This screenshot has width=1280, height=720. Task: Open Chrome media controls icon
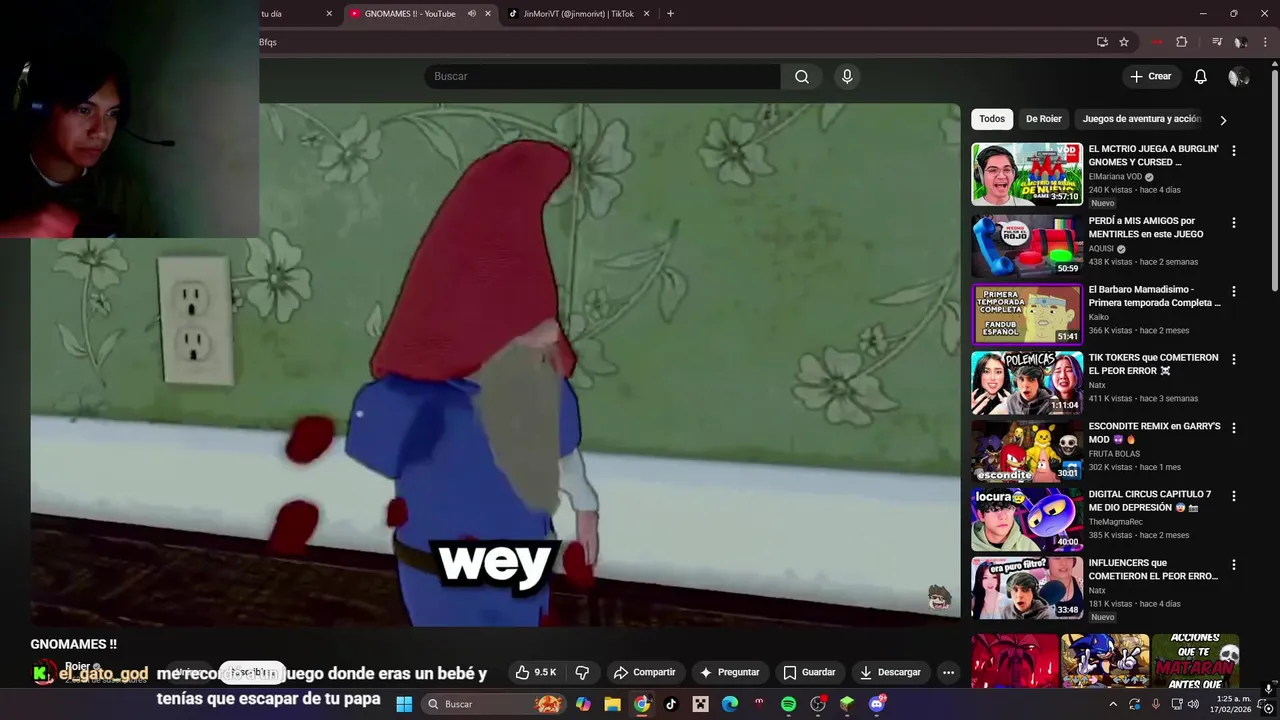coord(1217,42)
